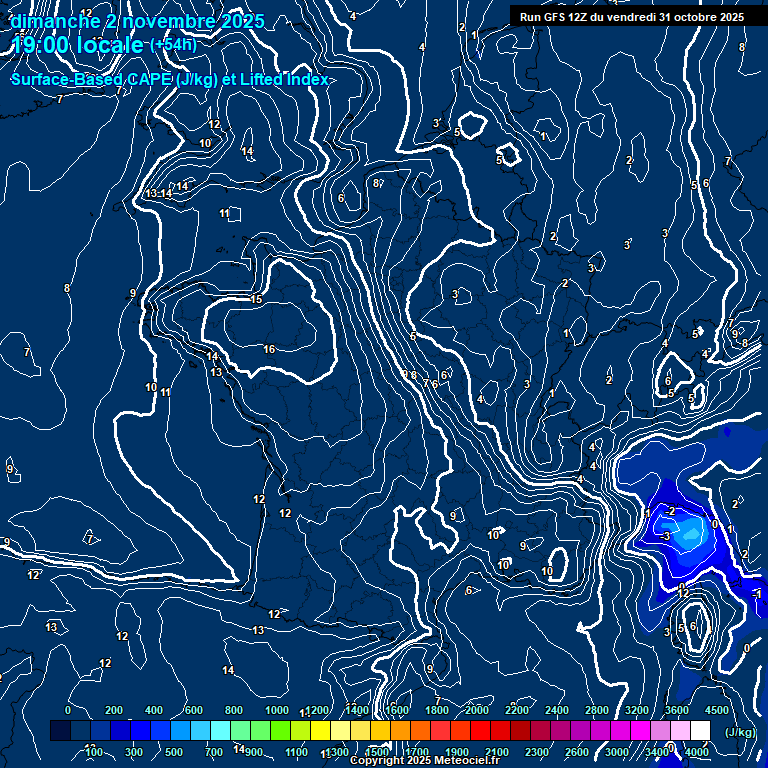Select the light pink swatch before the white one
768x768 pixels.
point(680,730)
